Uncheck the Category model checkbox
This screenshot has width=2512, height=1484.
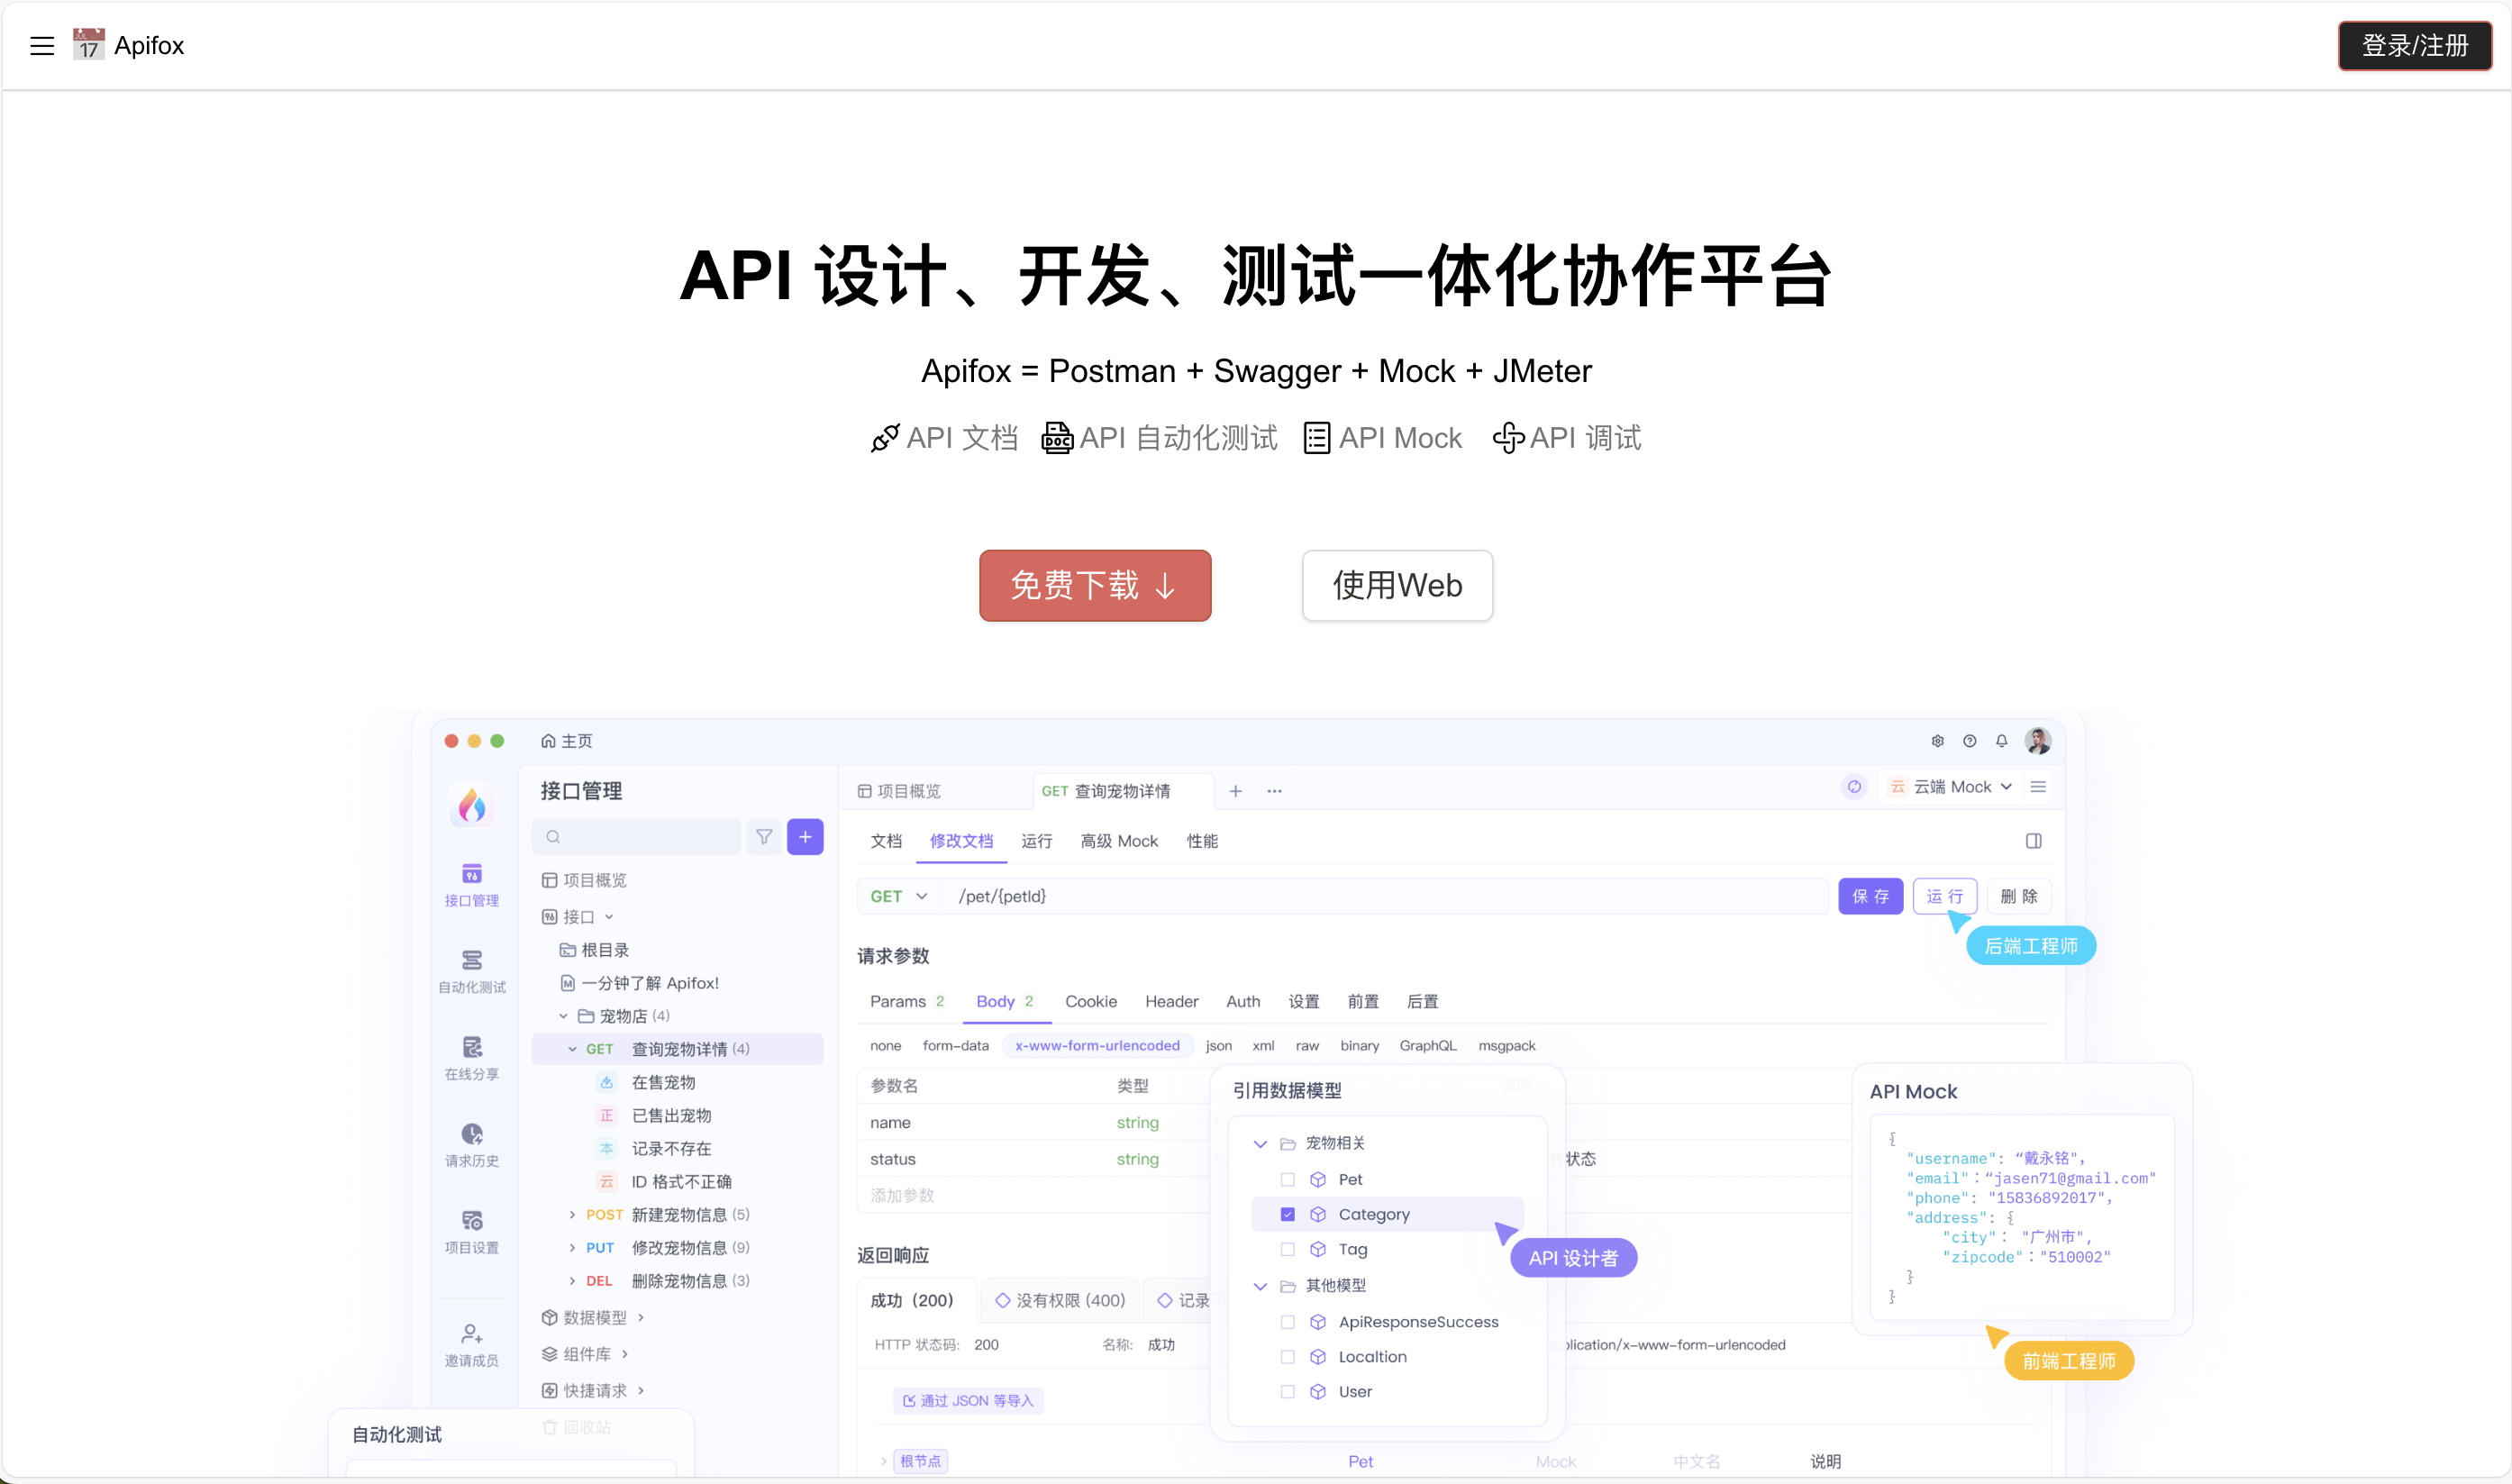coord(1287,1214)
